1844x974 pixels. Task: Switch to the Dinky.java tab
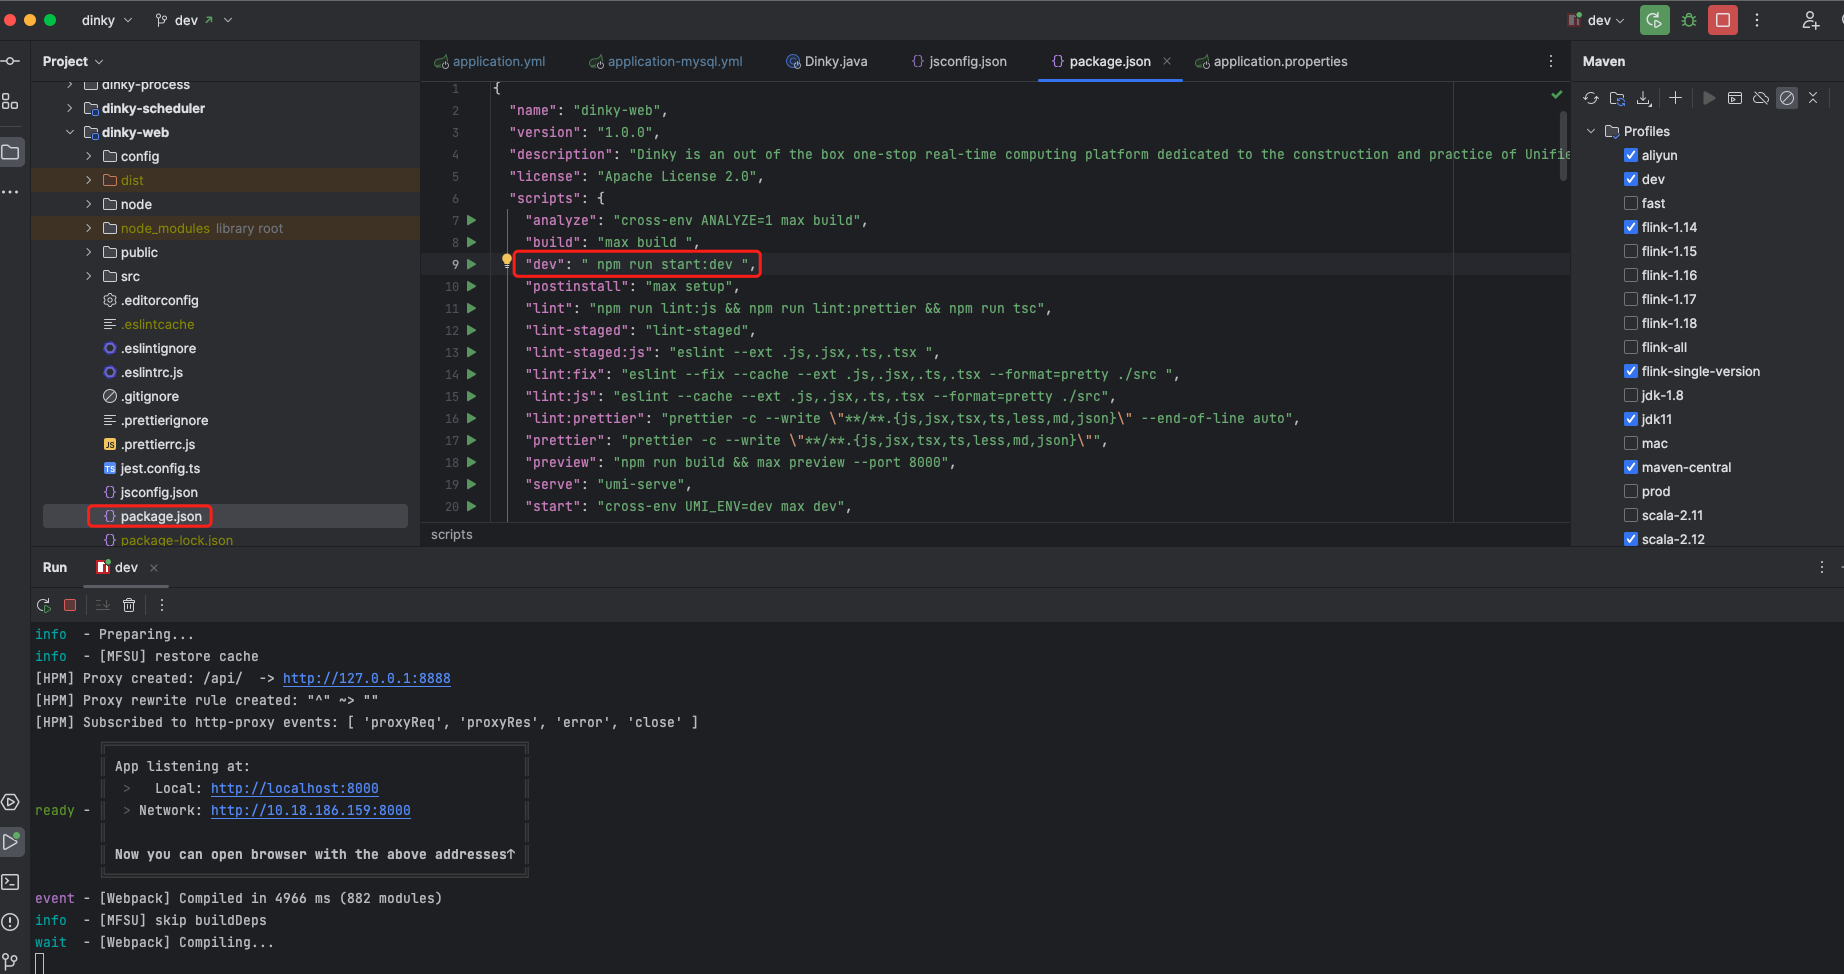coord(835,61)
